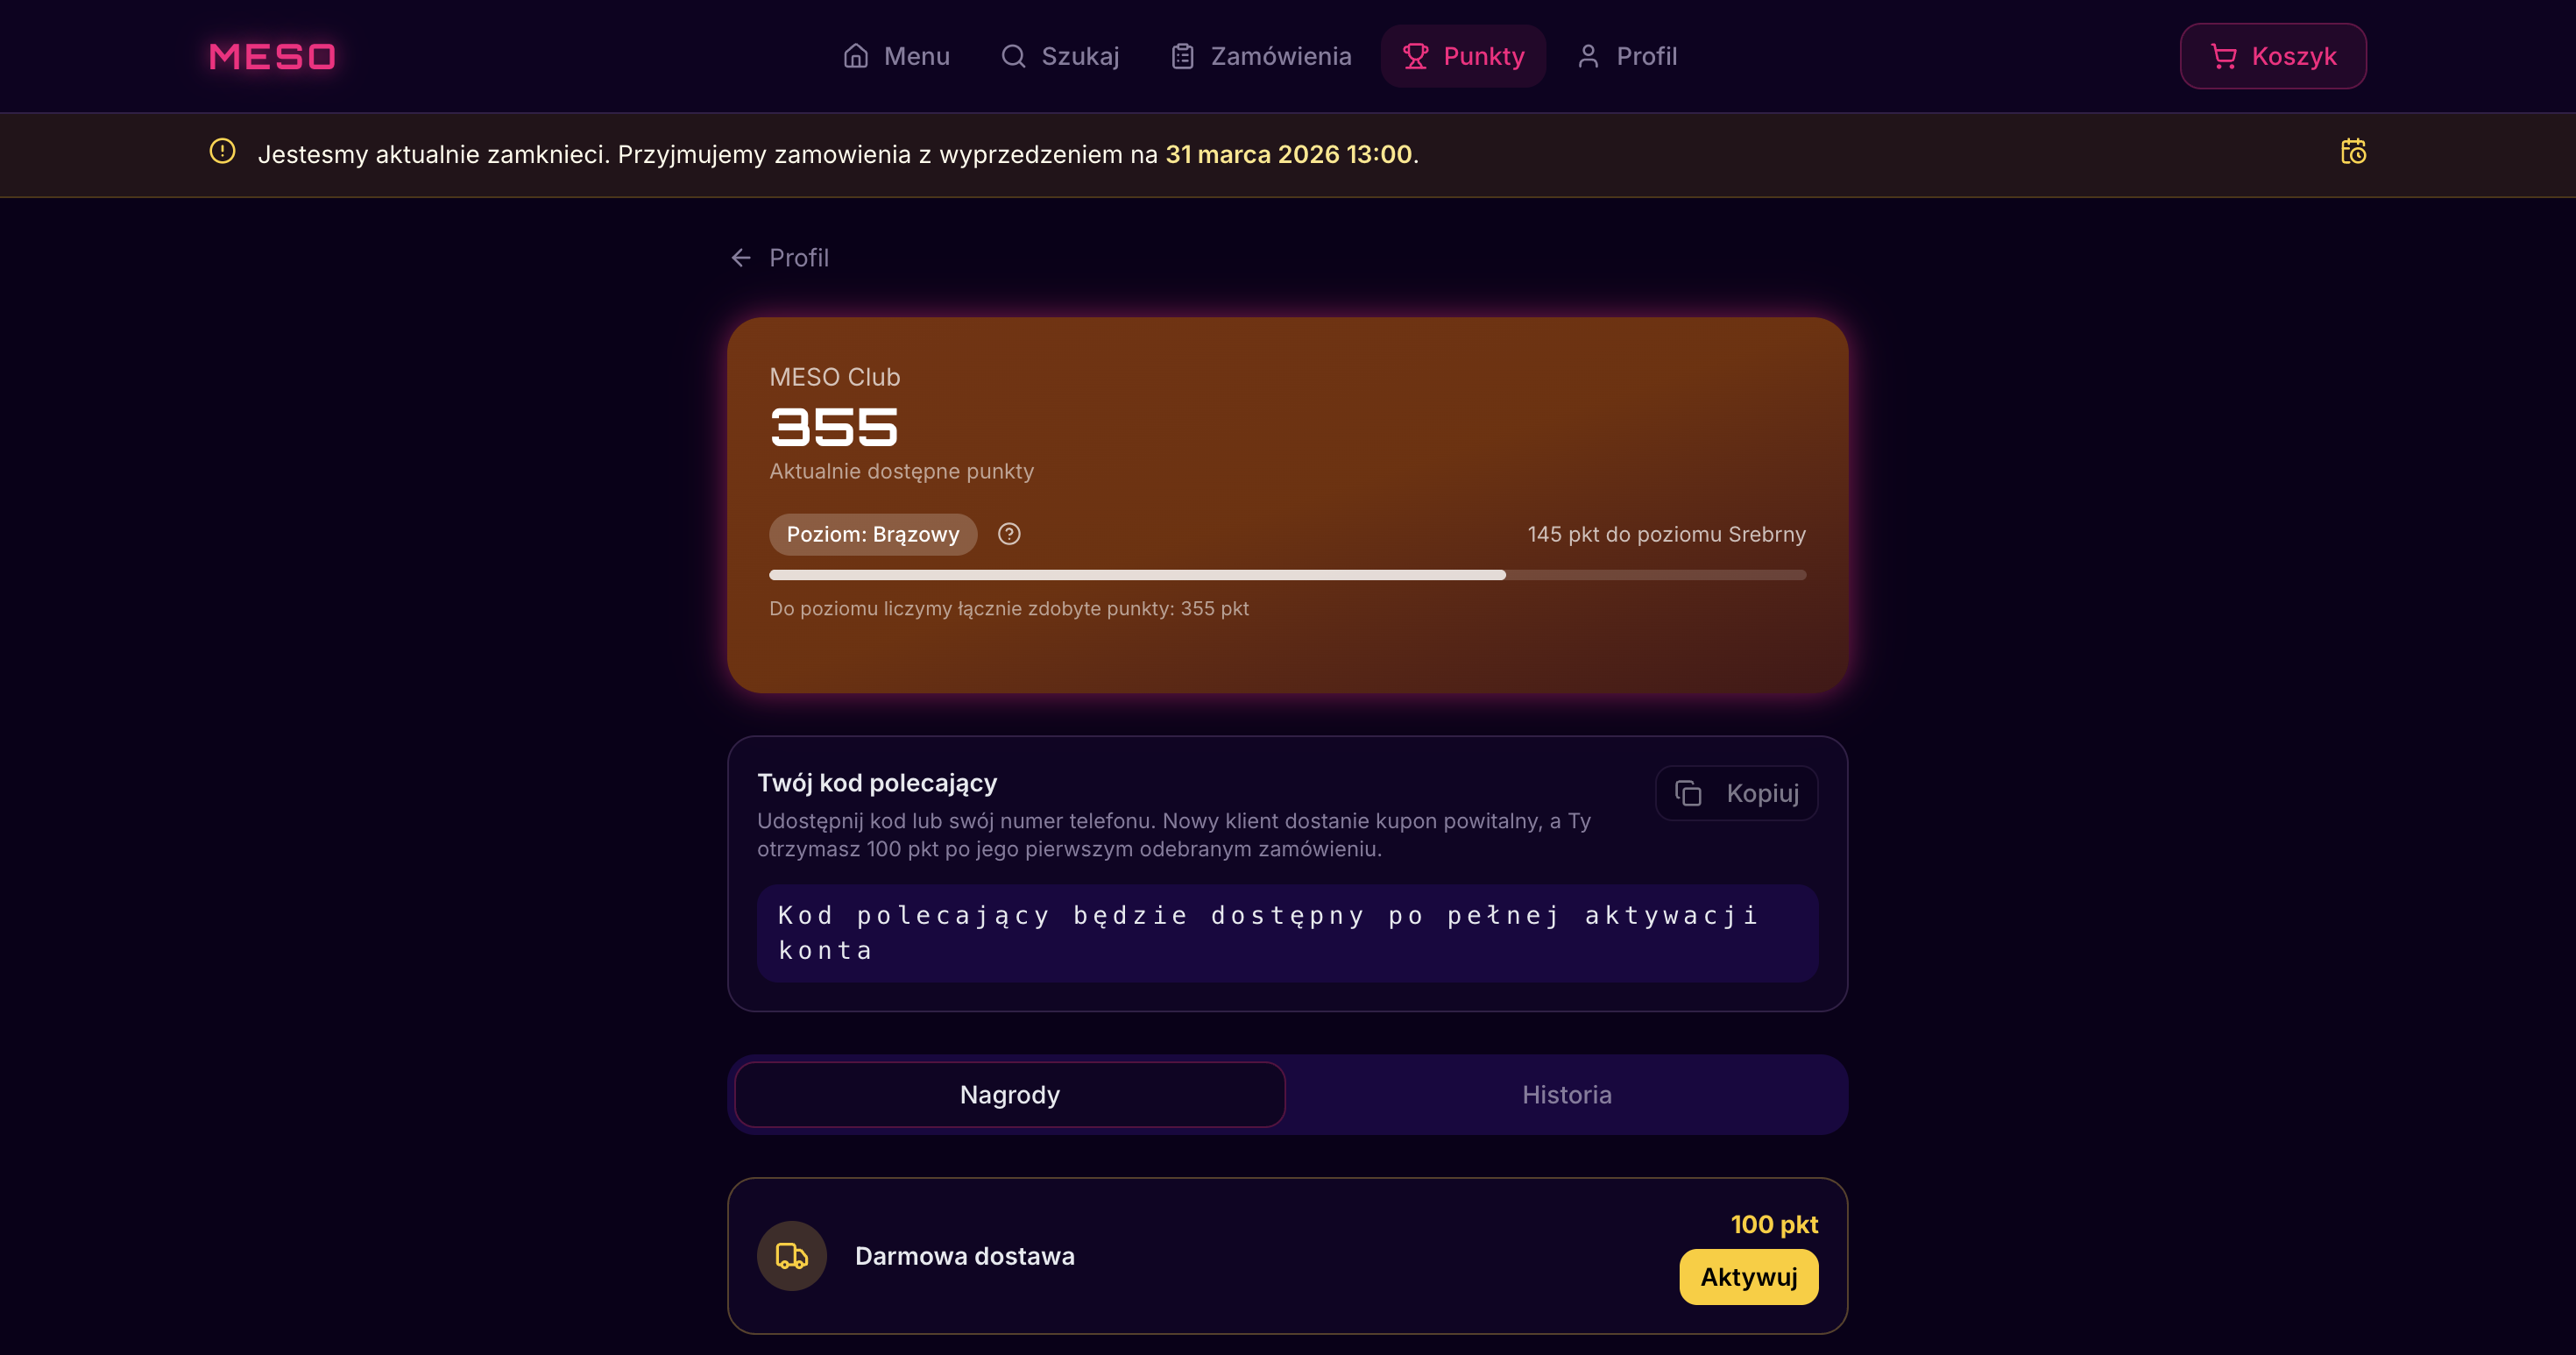Switch to the Nagrody tab
This screenshot has width=2576, height=1355.
coord(1009,1095)
